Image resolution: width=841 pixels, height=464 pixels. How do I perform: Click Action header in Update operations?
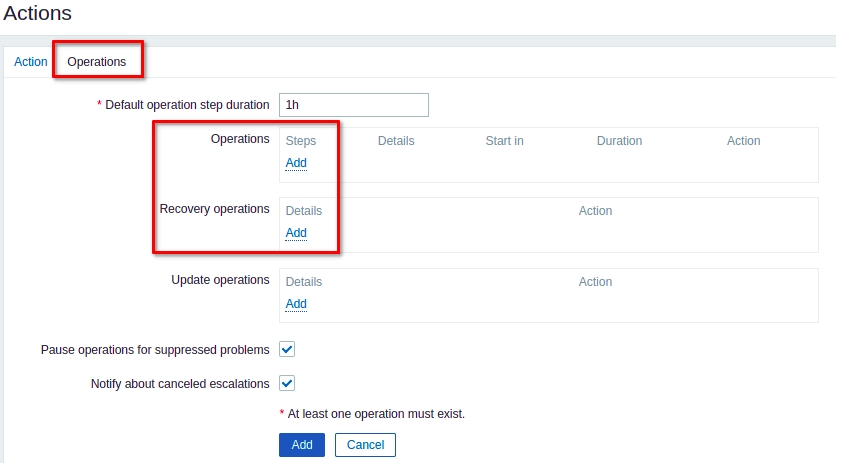(595, 282)
